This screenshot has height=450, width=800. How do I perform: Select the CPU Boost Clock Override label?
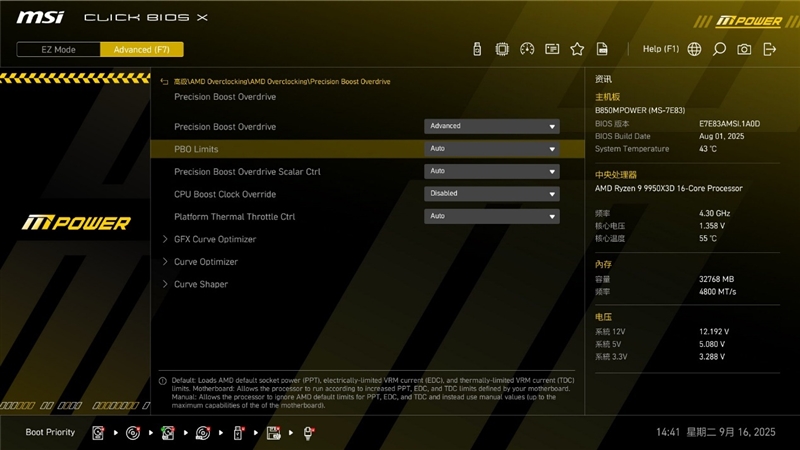(x=224, y=194)
